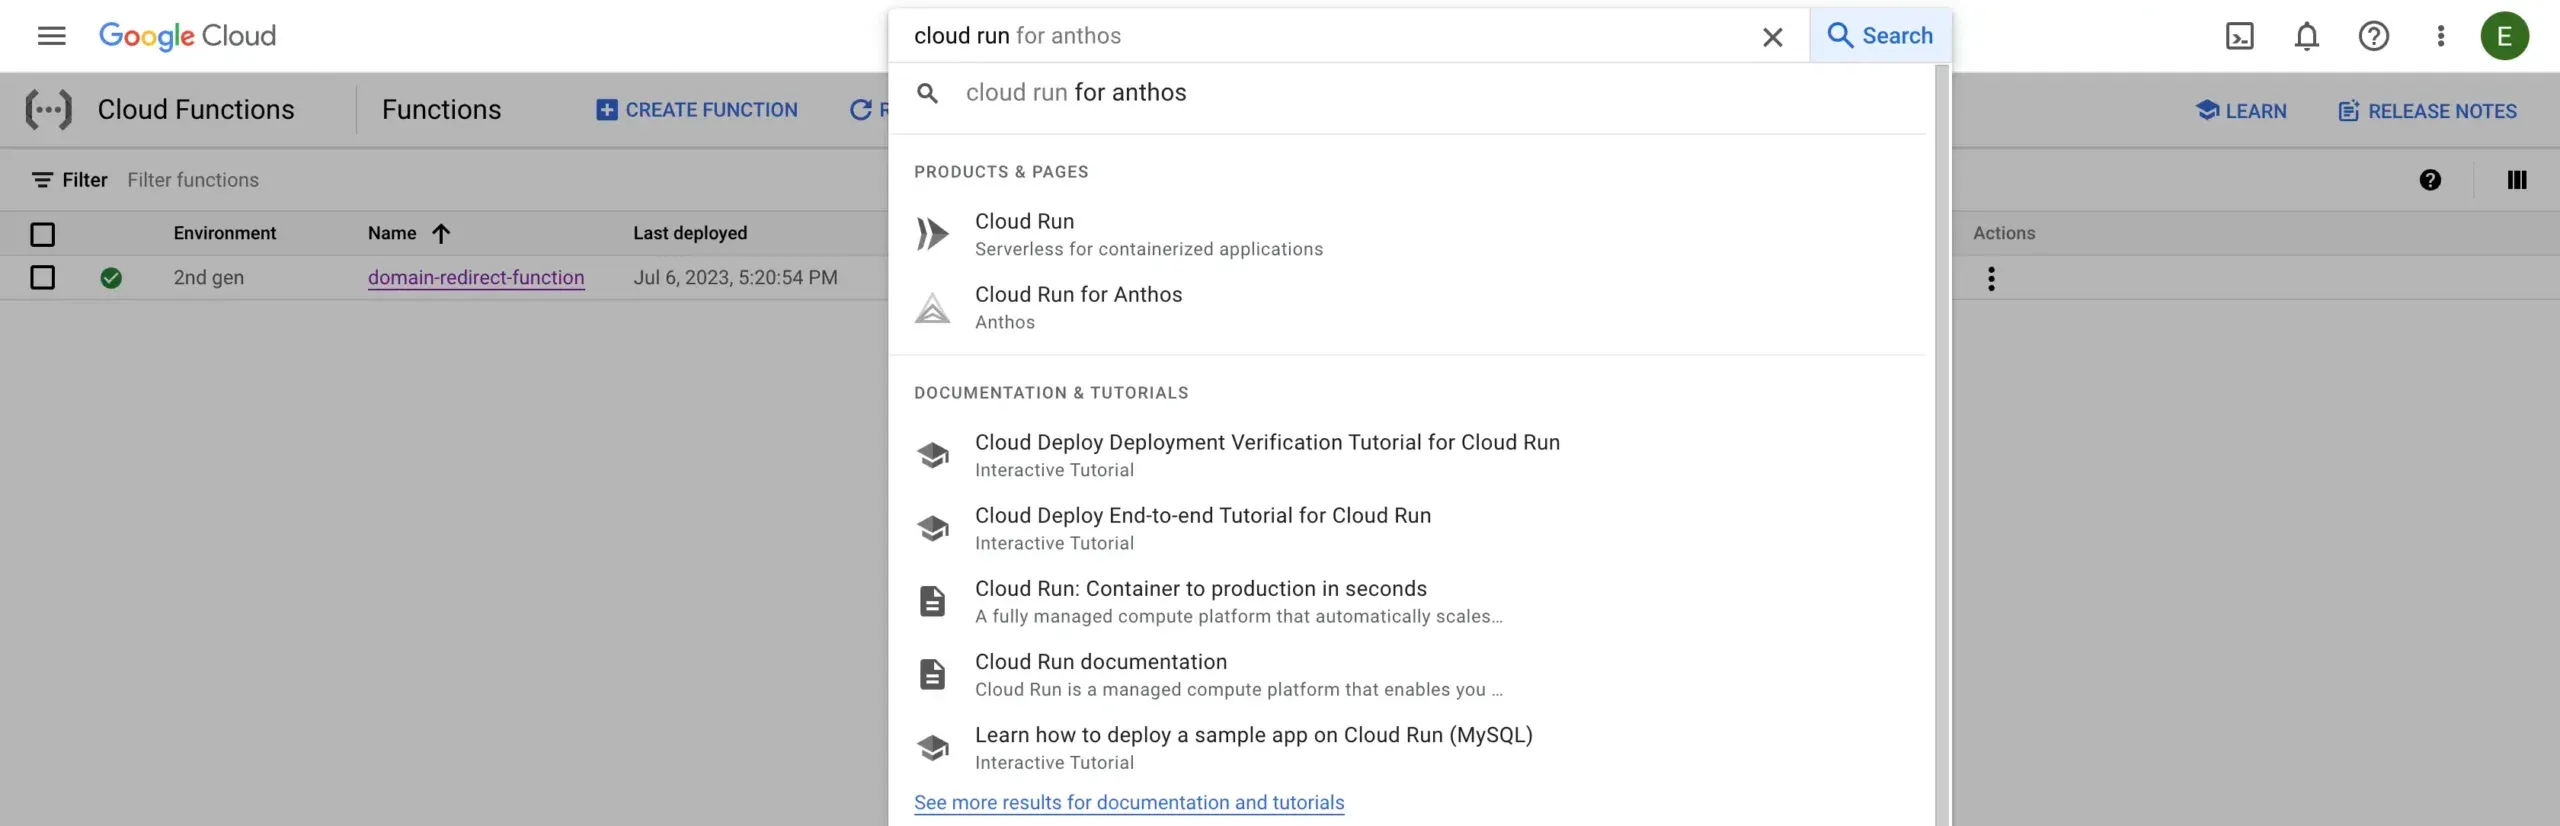See more results for documentation and tutorials
2560x826 pixels.
coord(1129,802)
